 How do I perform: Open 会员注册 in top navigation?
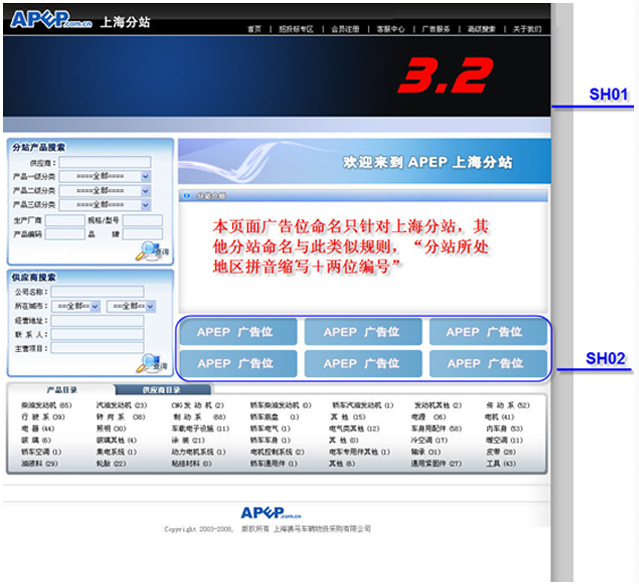pos(345,29)
